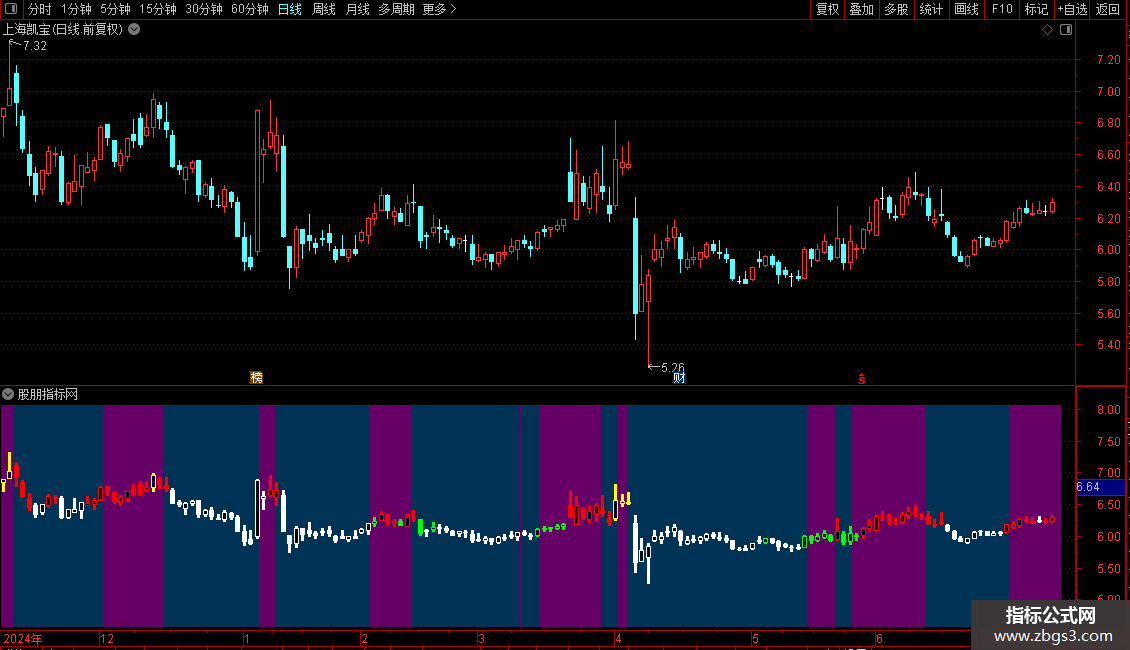Click the 7.32 high price label
This screenshot has width=1130, height=650.
click(x=35, y=45)
